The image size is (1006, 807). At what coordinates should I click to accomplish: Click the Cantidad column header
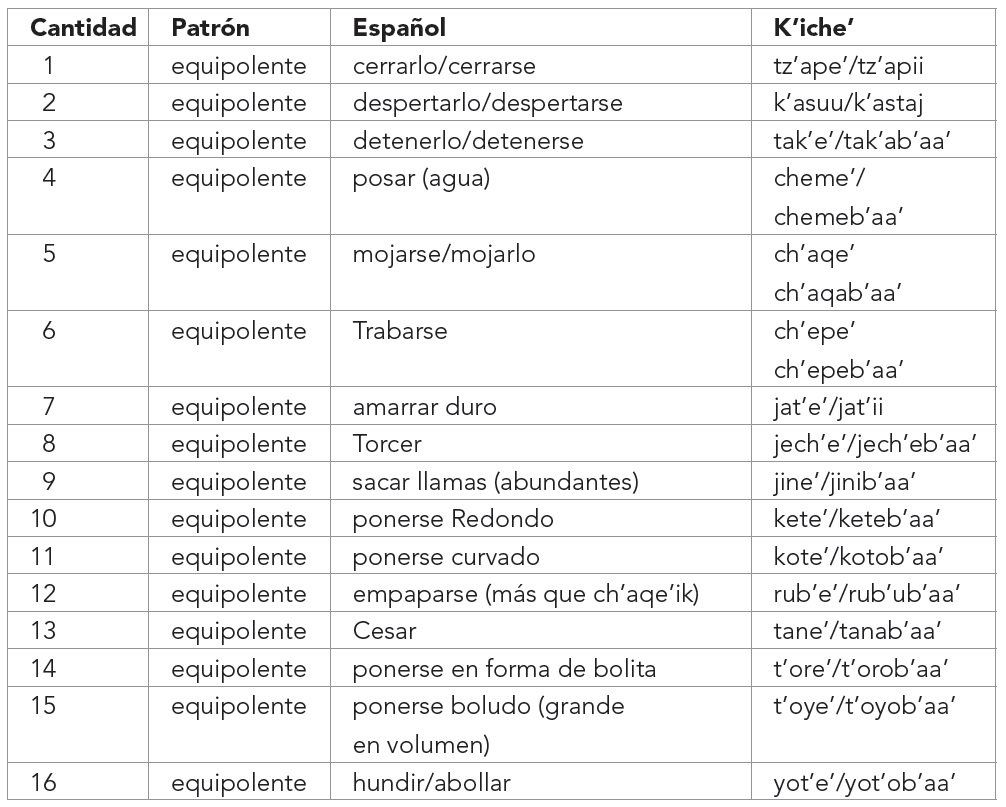[82, 28]
